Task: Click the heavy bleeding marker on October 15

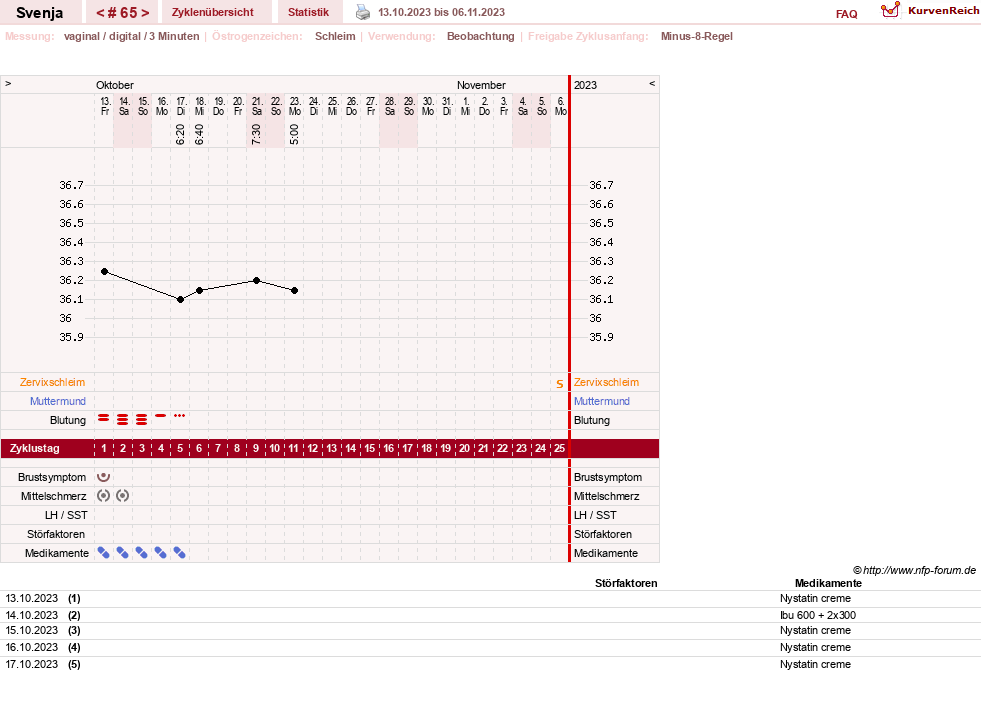Action: 141,419
